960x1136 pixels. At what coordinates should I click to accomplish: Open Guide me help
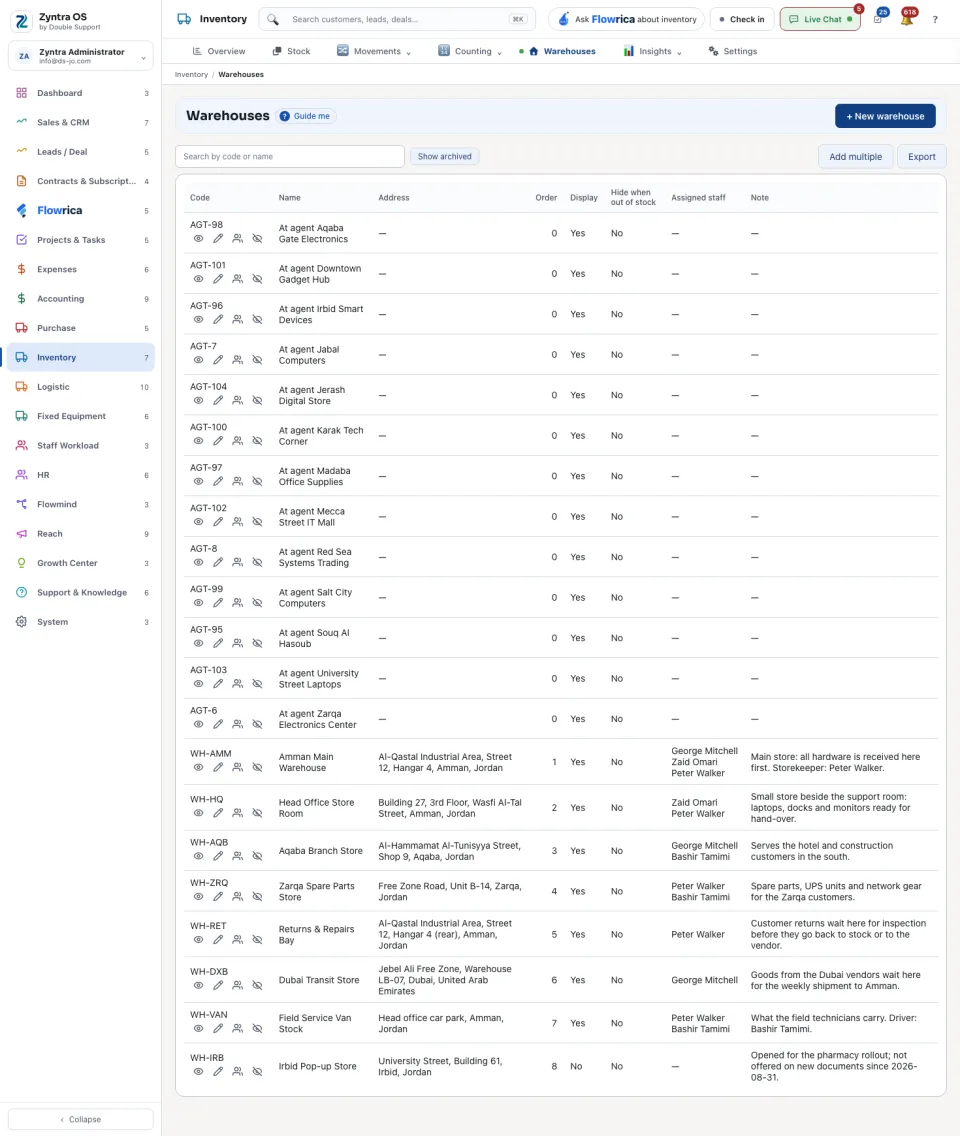(305, 116)
